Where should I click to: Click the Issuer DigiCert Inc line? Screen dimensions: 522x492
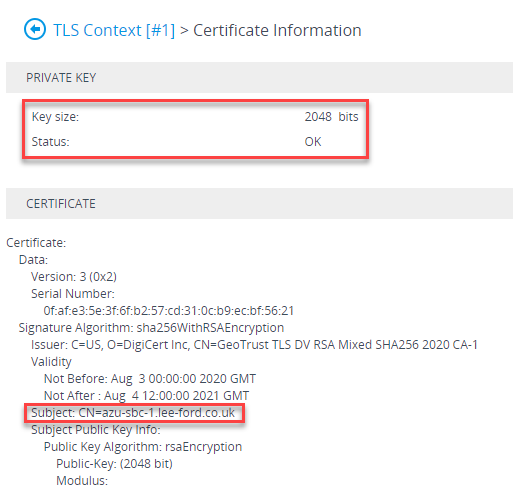pyautogui.click(x=254, y=345)
